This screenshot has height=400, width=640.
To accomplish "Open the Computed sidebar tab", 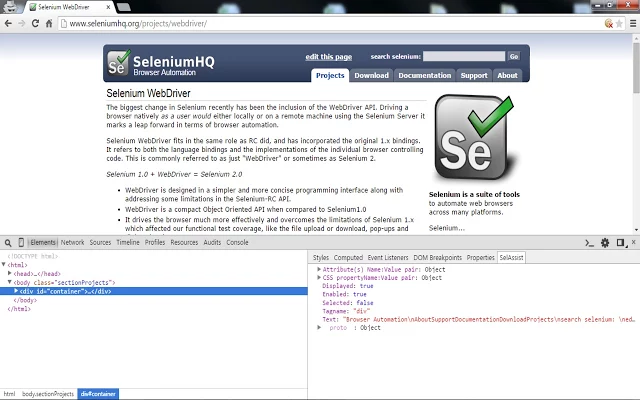I will click(348, 258).
